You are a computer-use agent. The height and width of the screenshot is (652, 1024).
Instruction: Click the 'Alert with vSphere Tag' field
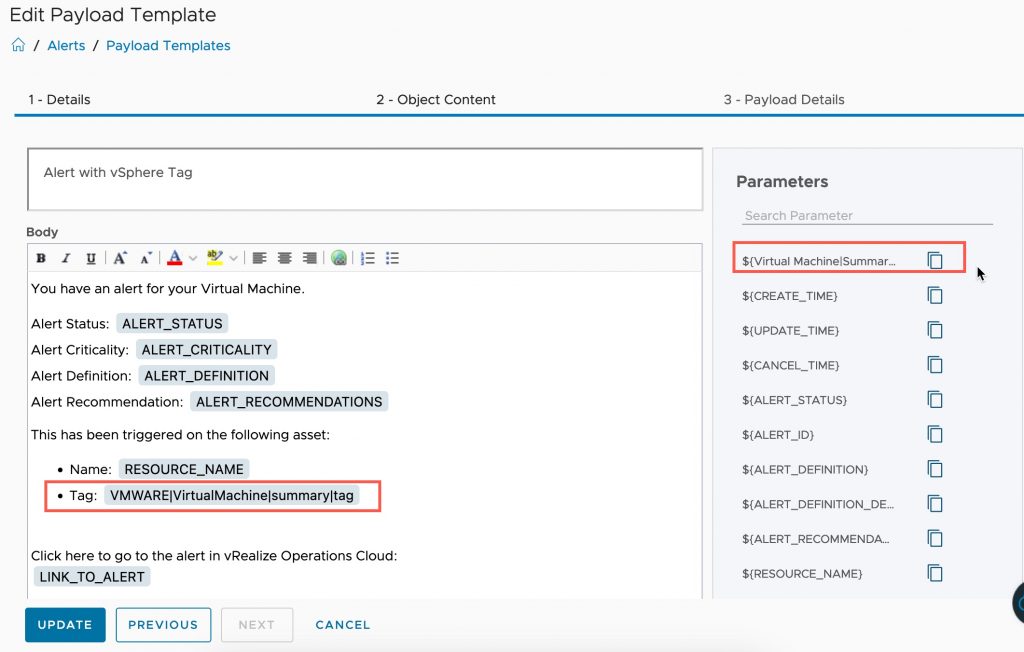pyautogui.click(x=365, y=179)
